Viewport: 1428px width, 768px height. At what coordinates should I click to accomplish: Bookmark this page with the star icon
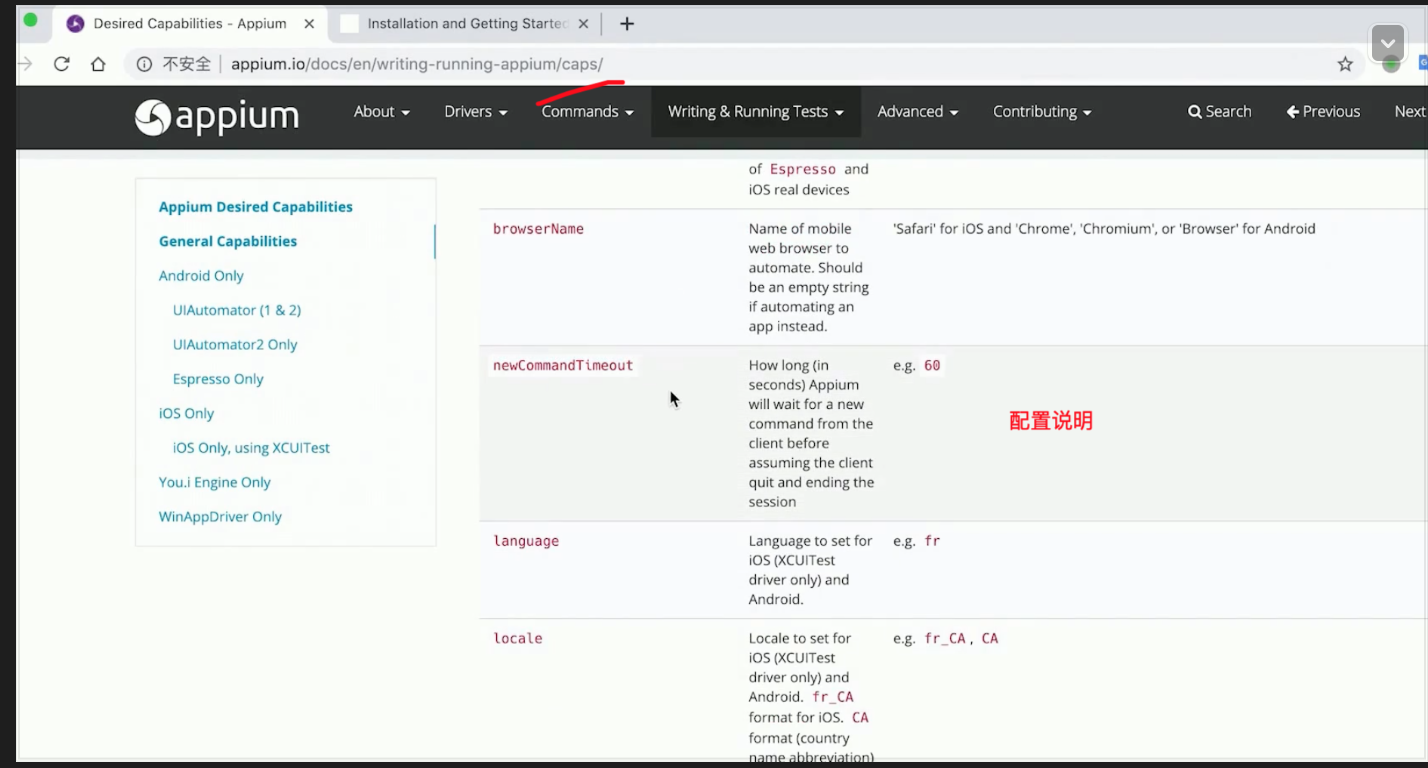click(x=1345, y=64)
